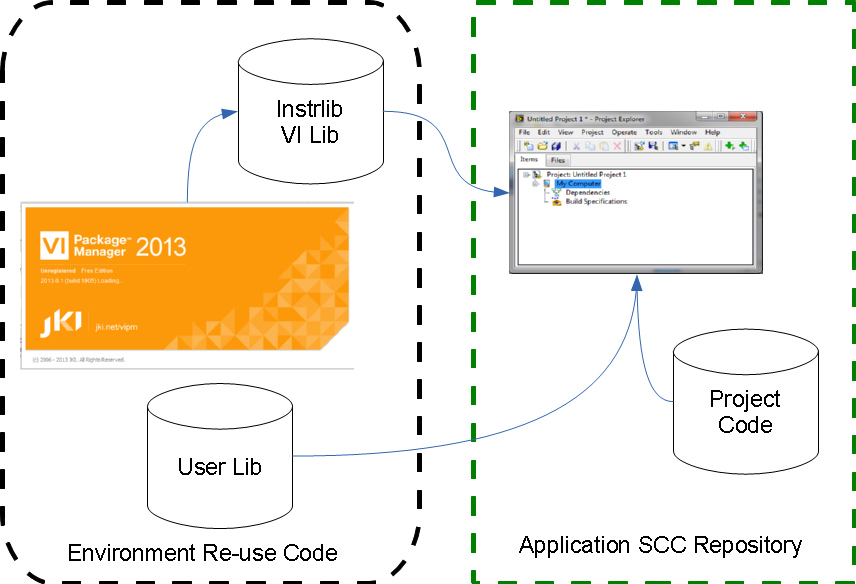
Task: Select the Build Specifications tree item
Action: [x=596, y=201]
